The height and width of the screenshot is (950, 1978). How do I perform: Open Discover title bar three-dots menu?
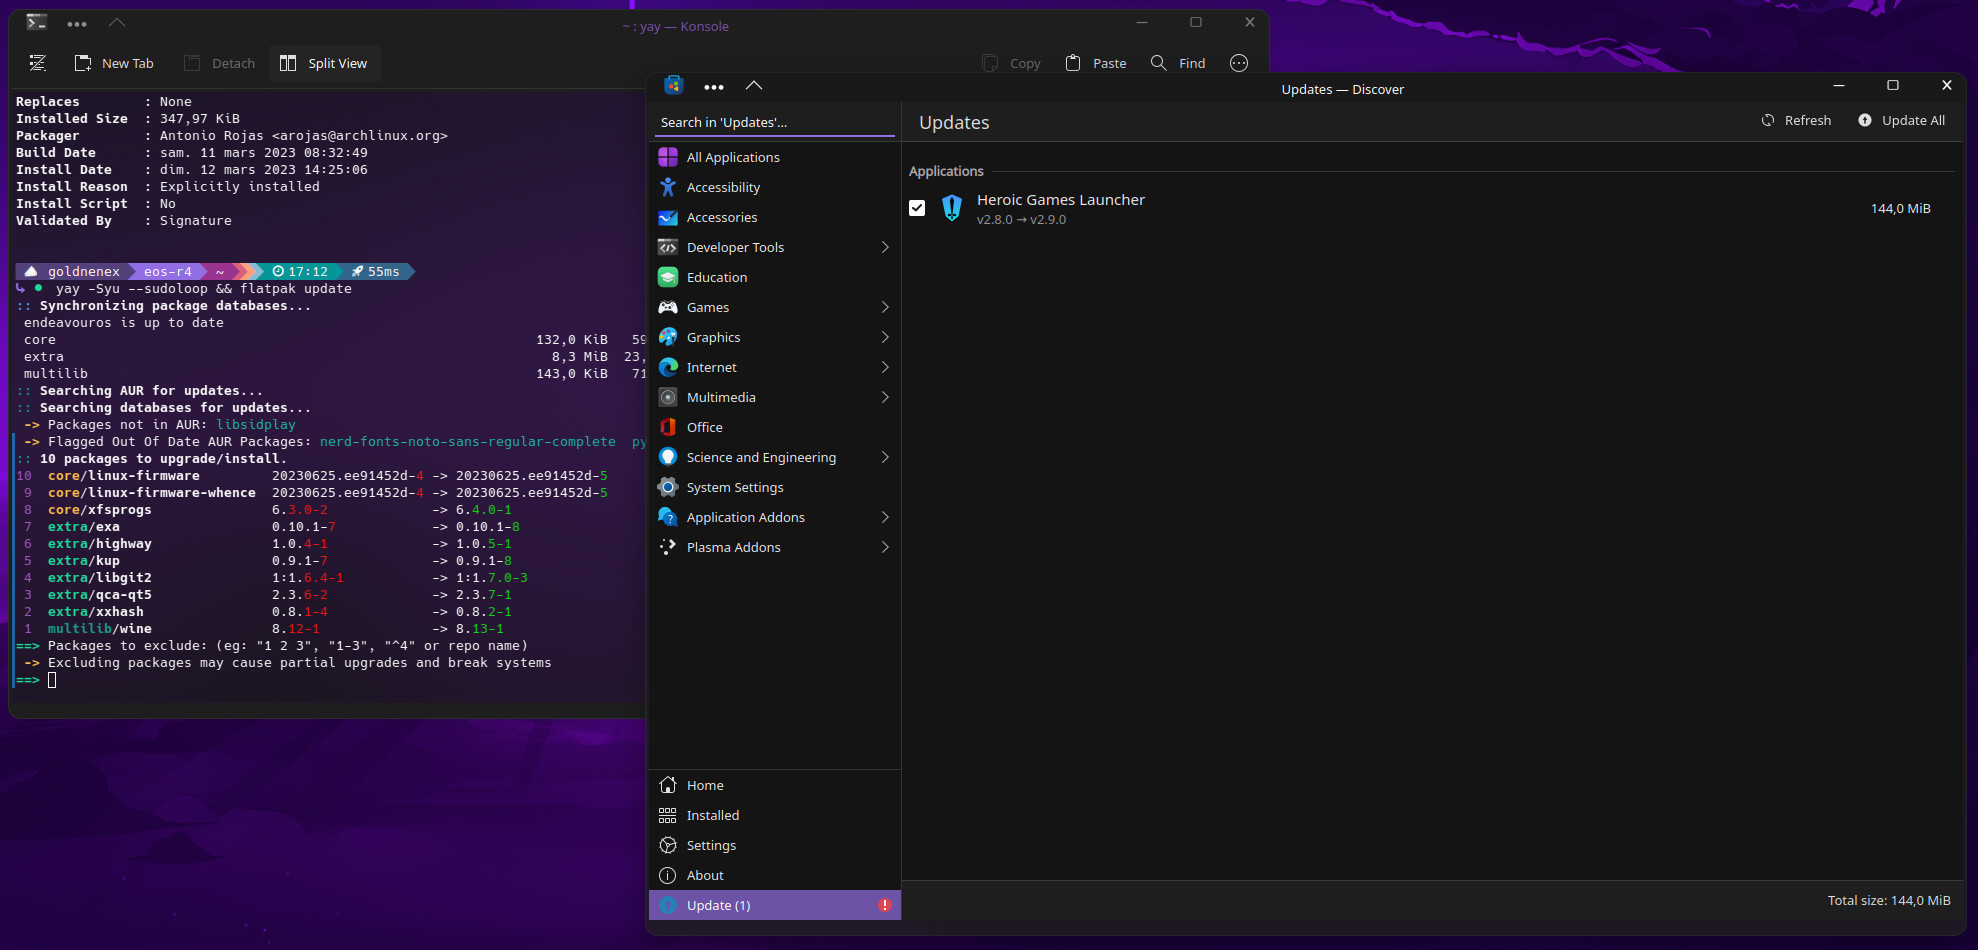point(713,87)
